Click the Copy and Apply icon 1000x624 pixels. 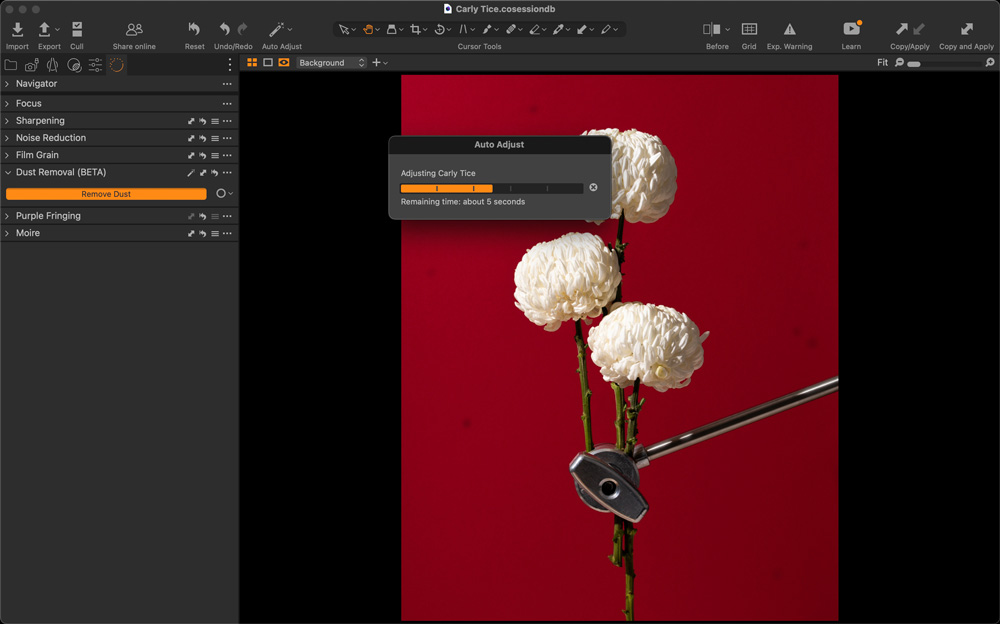pyautogui.click(x=966, y=30)
